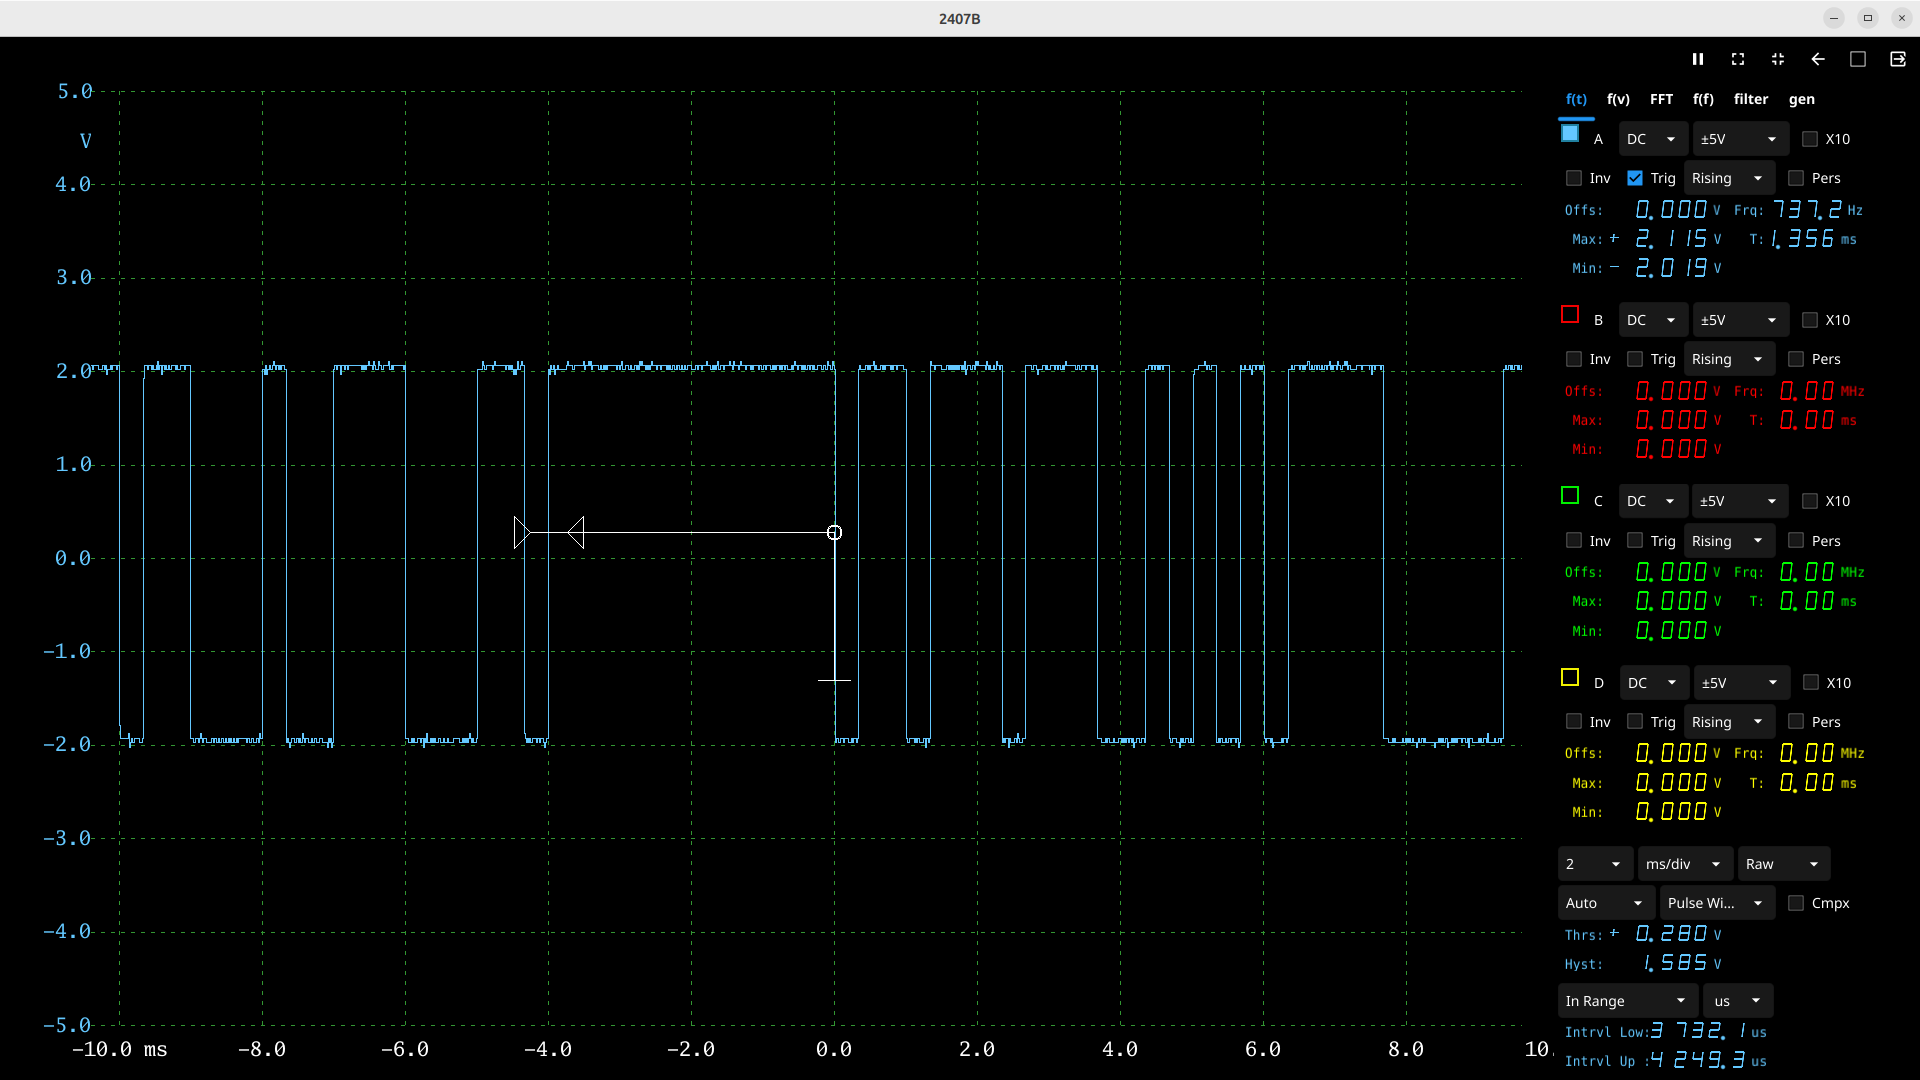Open the f(f) tab
The width and height of the screenshot is (1920, 1080).
tap(1703, 99)
